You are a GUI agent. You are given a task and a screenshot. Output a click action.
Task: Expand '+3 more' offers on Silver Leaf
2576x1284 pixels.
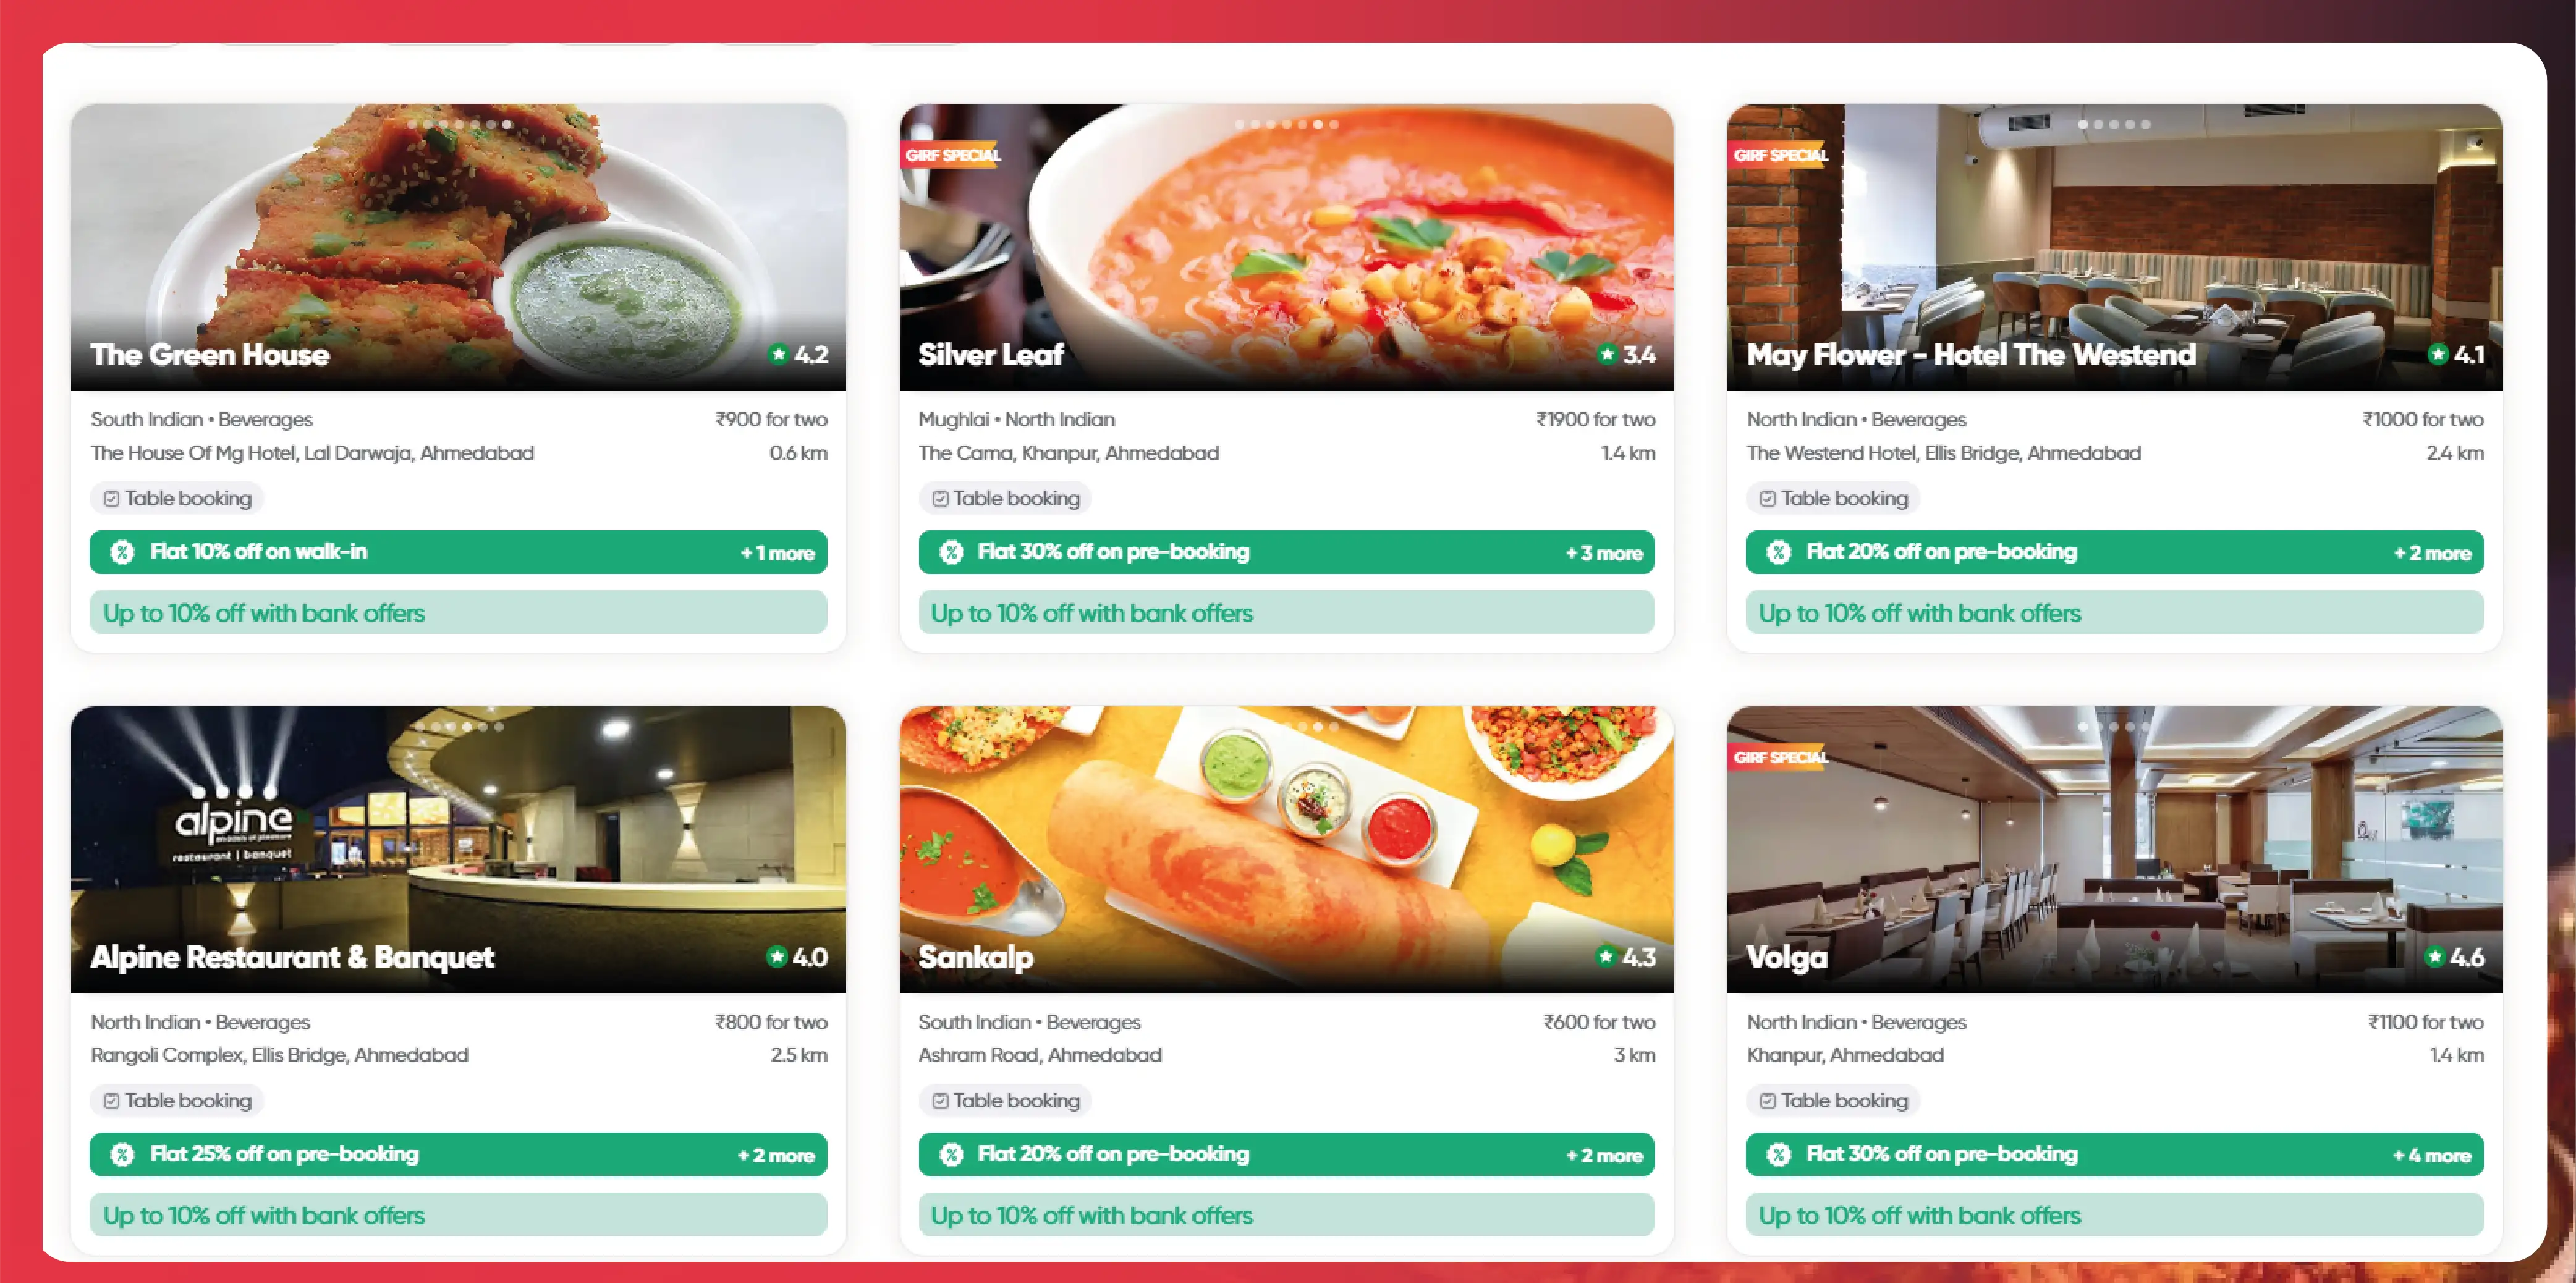click(x=1604, y=553)
